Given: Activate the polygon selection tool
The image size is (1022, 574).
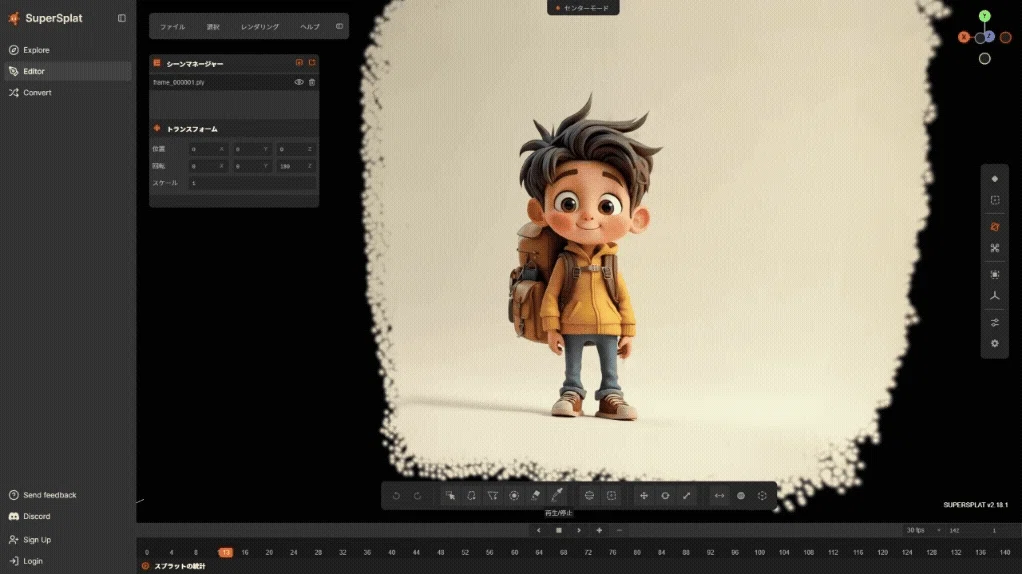Looking at the screenshot, I should pos(493,496).
